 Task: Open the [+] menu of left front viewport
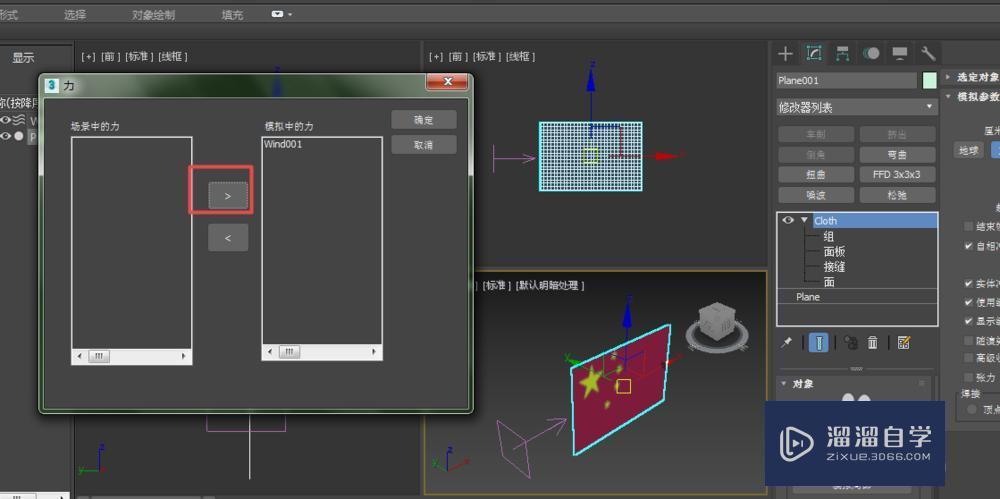point(88,57)
